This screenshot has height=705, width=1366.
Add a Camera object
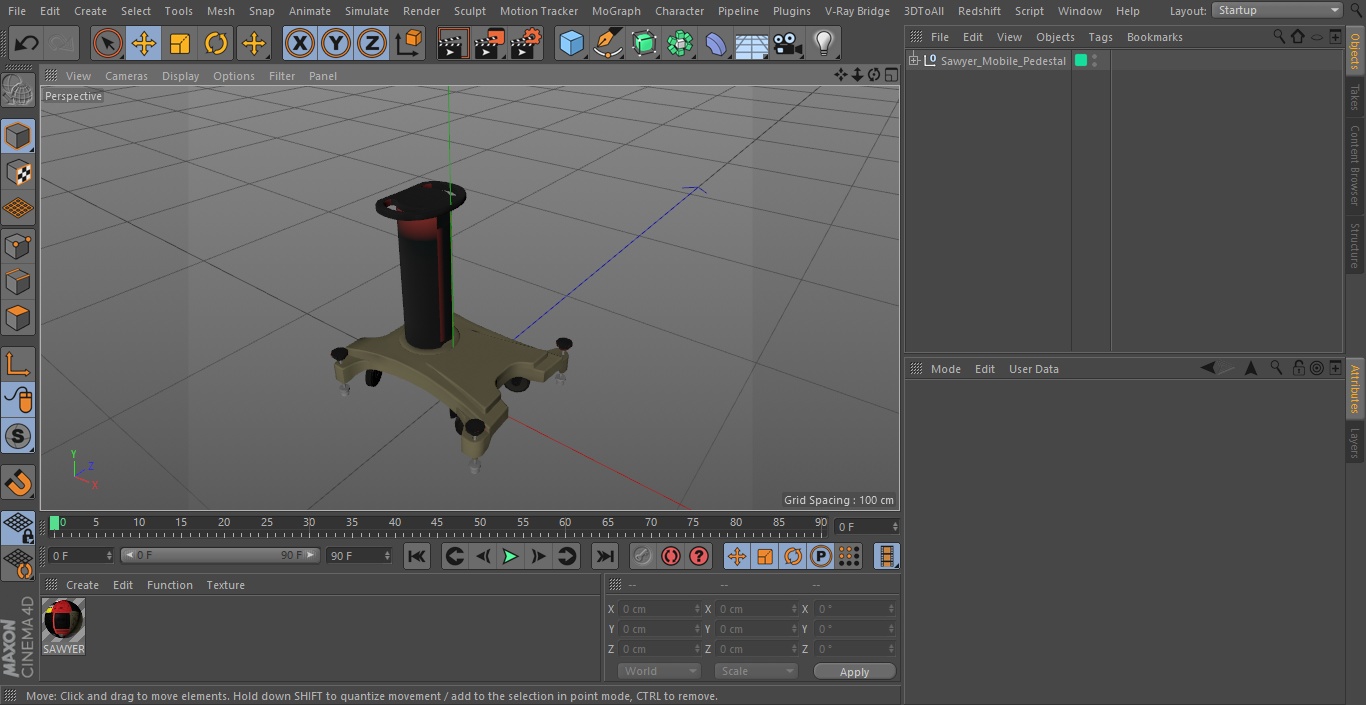(x=788, y=43)
